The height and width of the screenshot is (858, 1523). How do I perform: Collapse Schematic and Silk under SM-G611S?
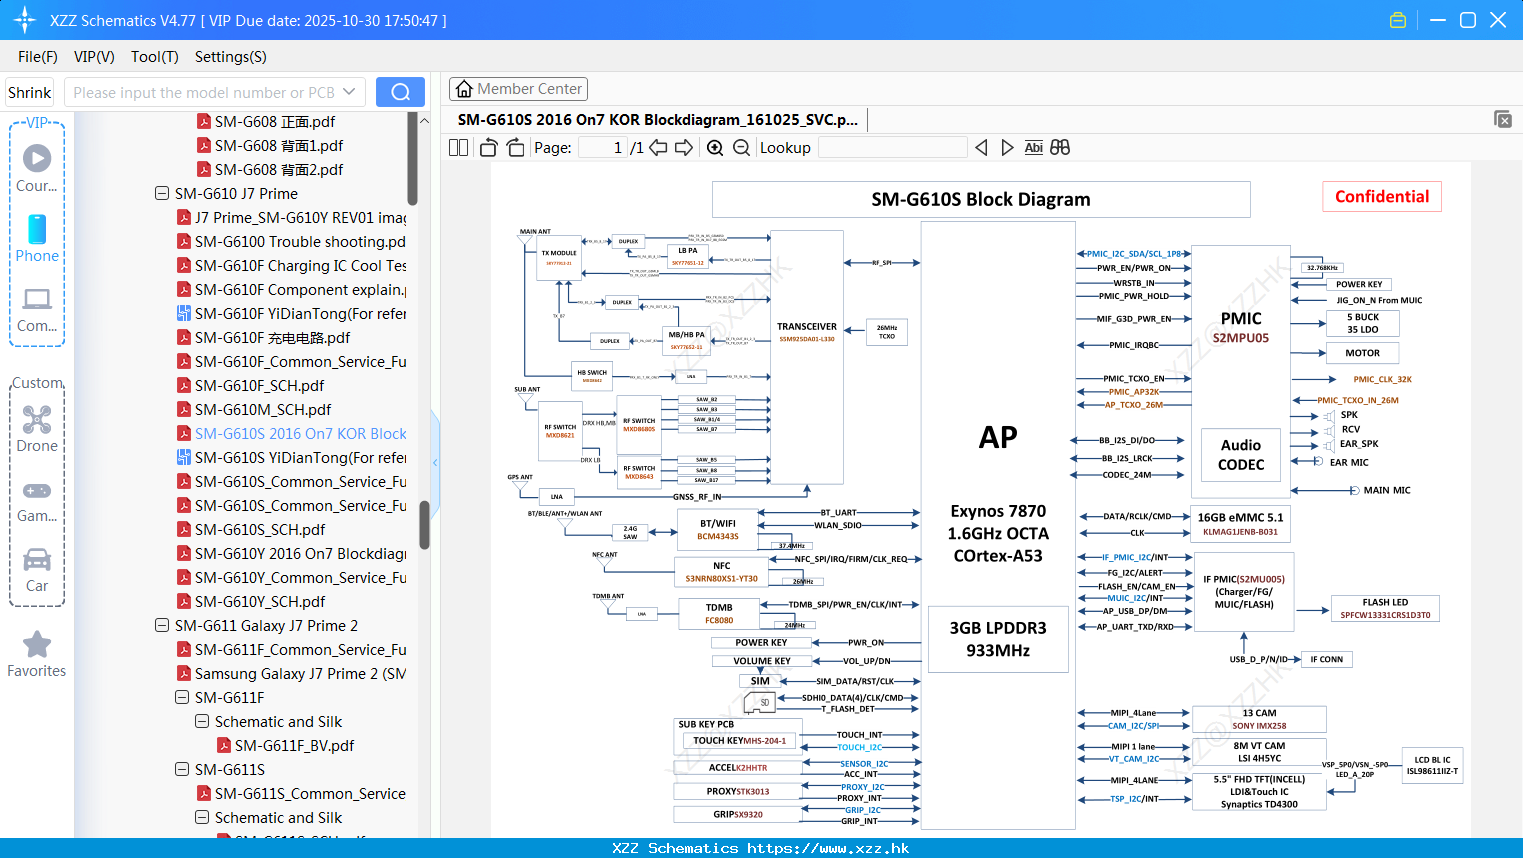pyautogui.click(x=202, y=818)
